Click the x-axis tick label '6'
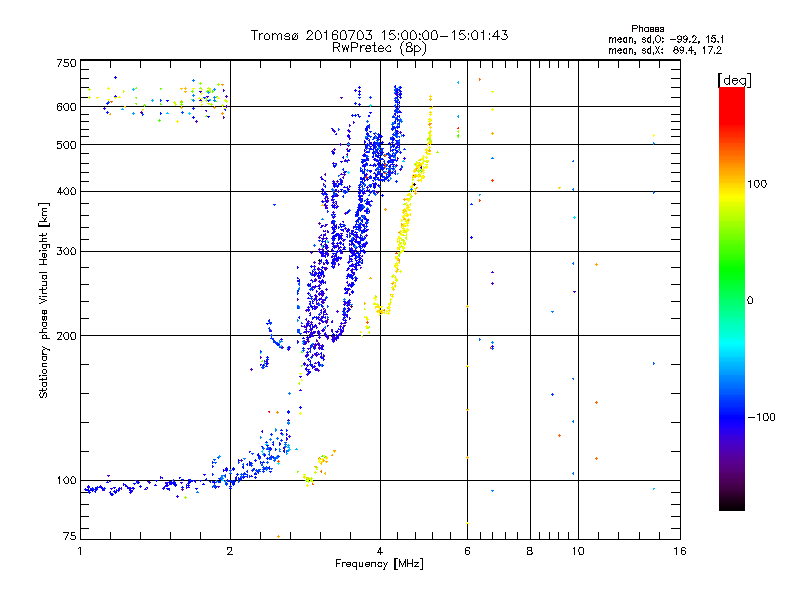Viewport: 800px width, 600px height. (x=467, y=551)
